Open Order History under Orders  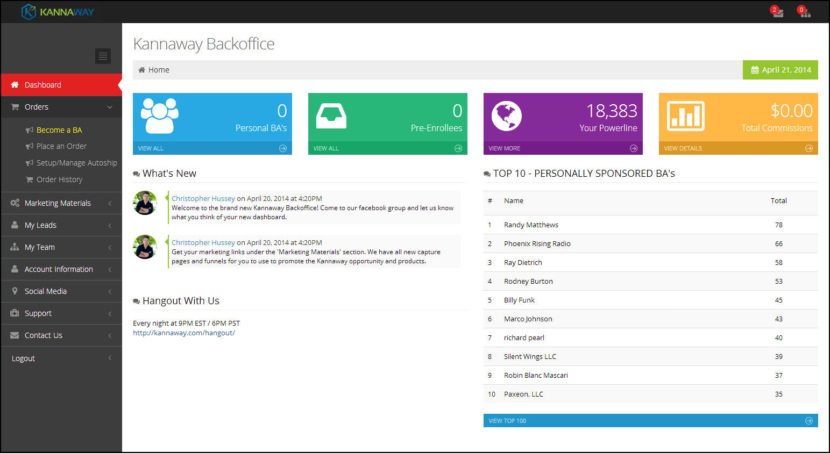[x=59, y=179]
